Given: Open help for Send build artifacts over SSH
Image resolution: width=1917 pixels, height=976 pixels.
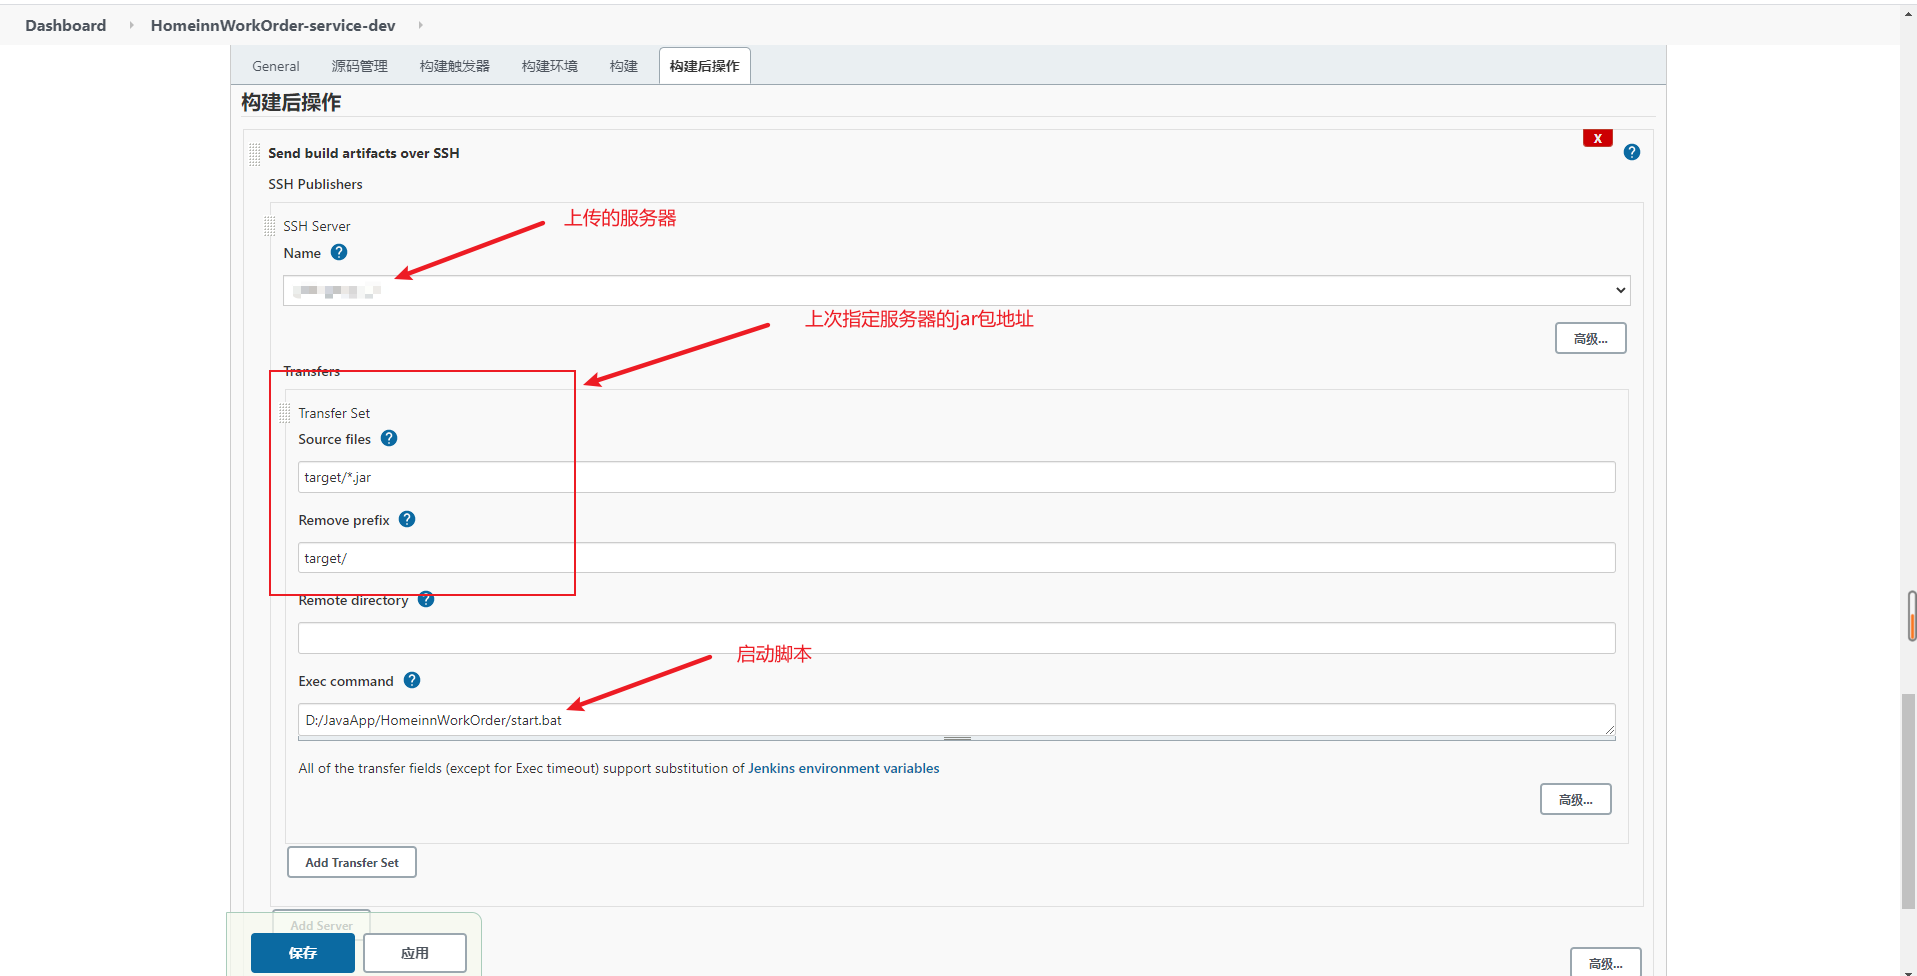Looking at the screenshot, I should pyautogui.click(x=1632, y=152).
